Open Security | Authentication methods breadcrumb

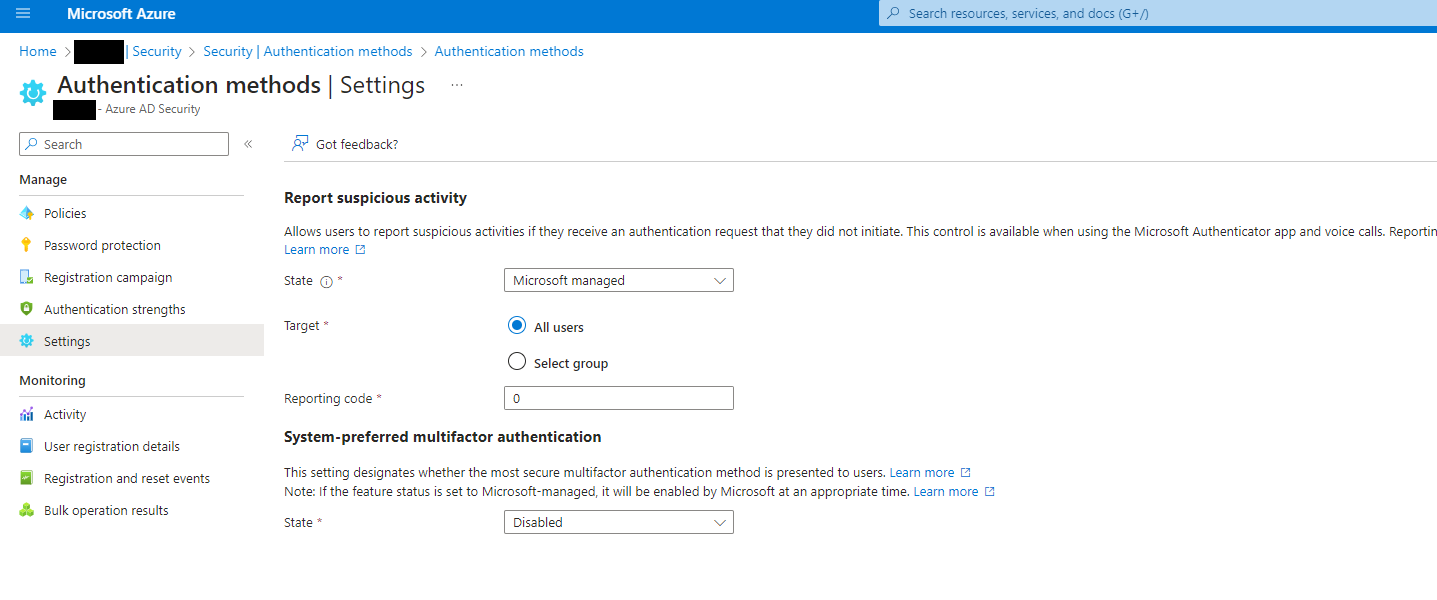pyautogui.click(x=308, y=51)
